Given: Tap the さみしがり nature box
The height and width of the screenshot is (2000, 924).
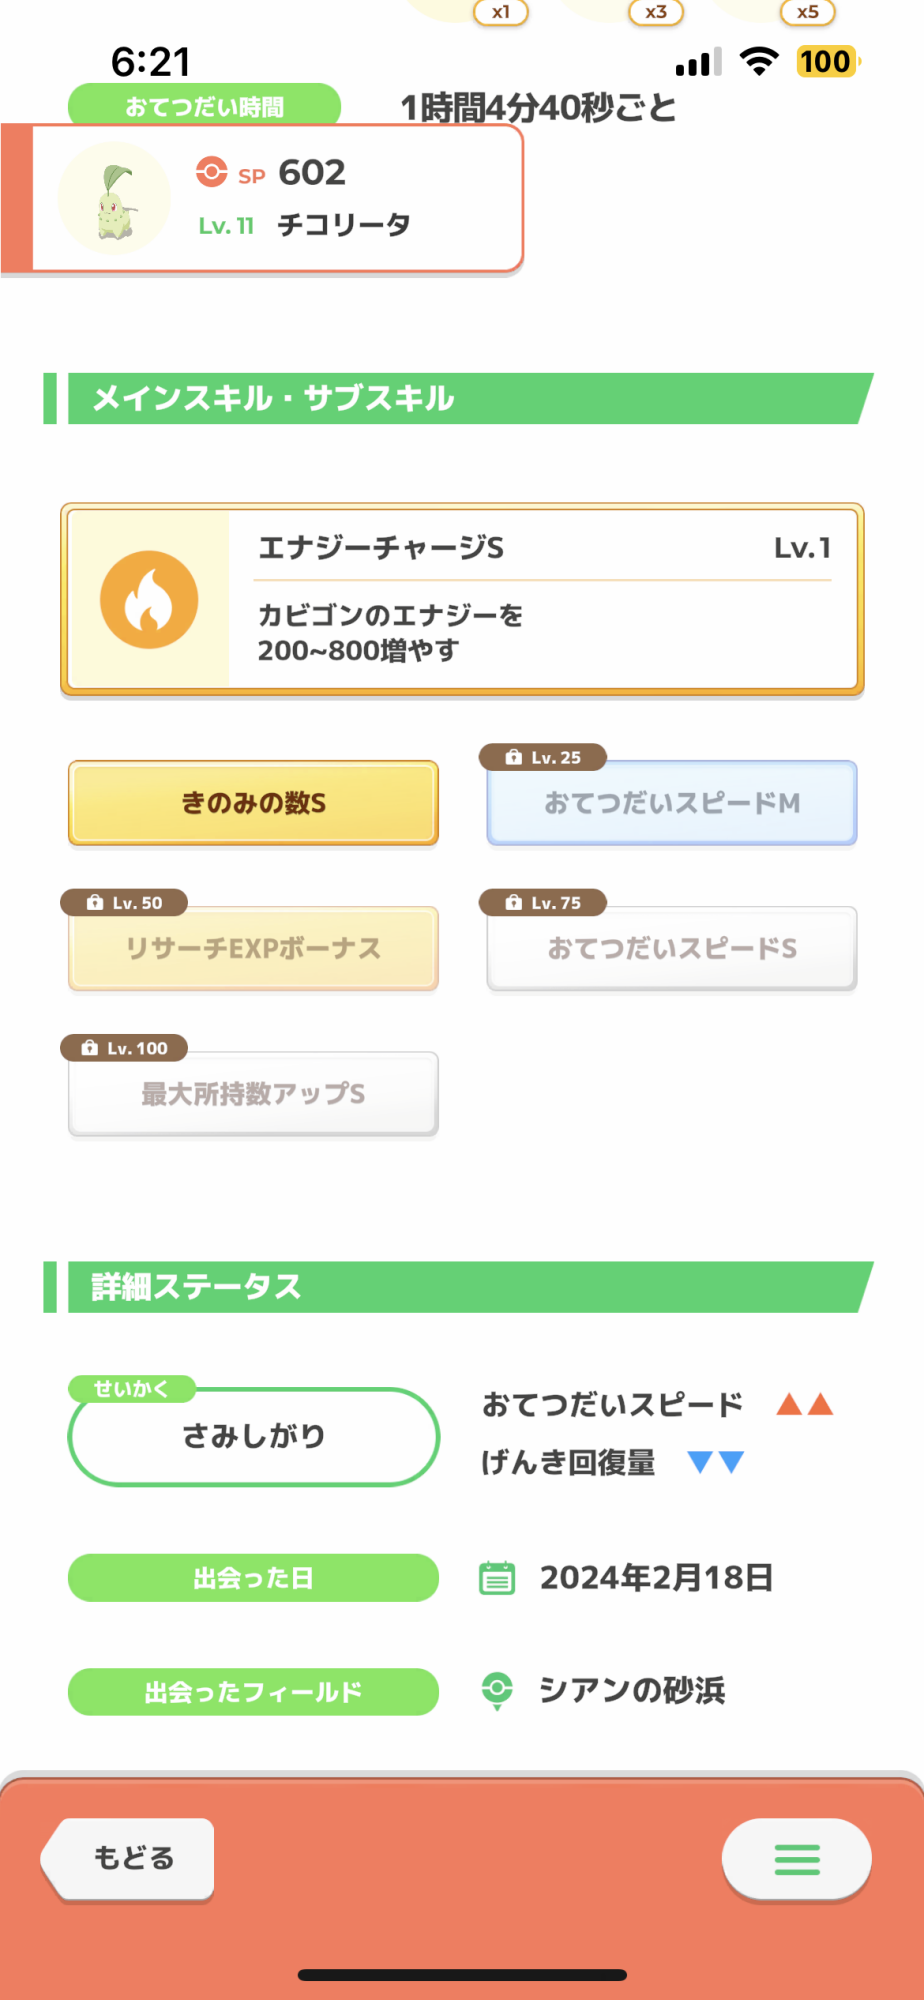Looking at the screenshot, I should 253,1437.
